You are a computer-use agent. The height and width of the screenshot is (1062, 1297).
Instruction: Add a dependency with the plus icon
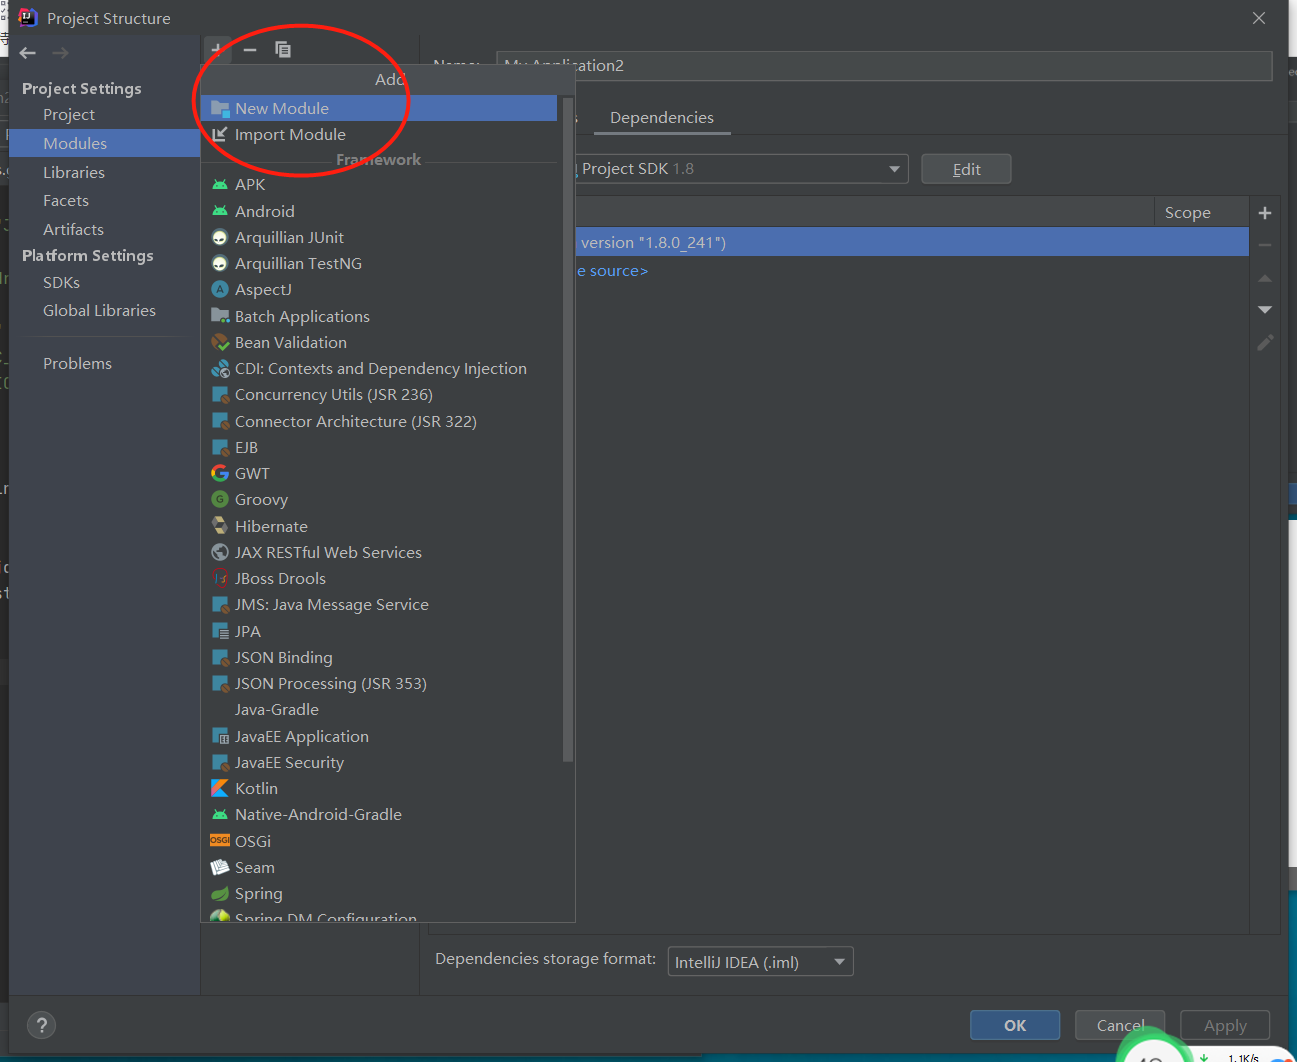click(1265, 213)
